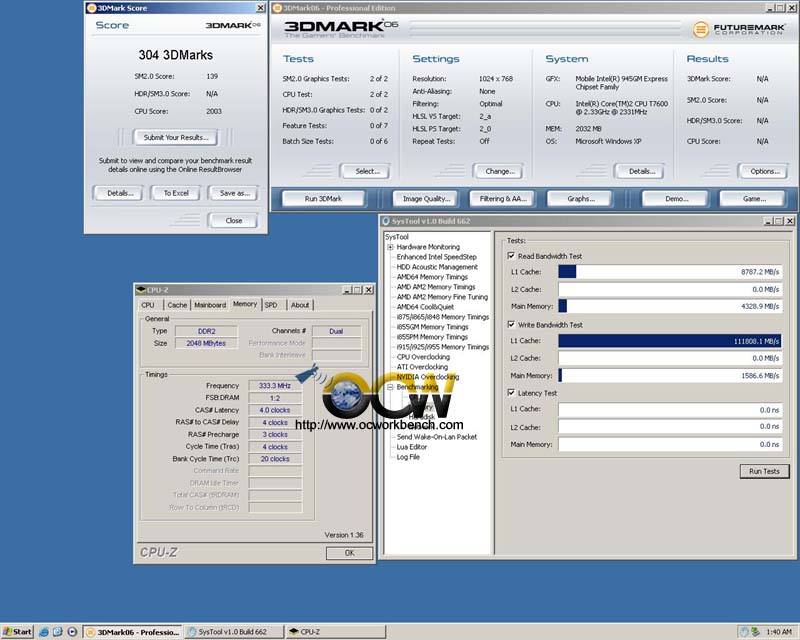Click Submit Your Results button
Image resolution: width=800 pixels, height=640 pixels.
(x=176, y=137)
